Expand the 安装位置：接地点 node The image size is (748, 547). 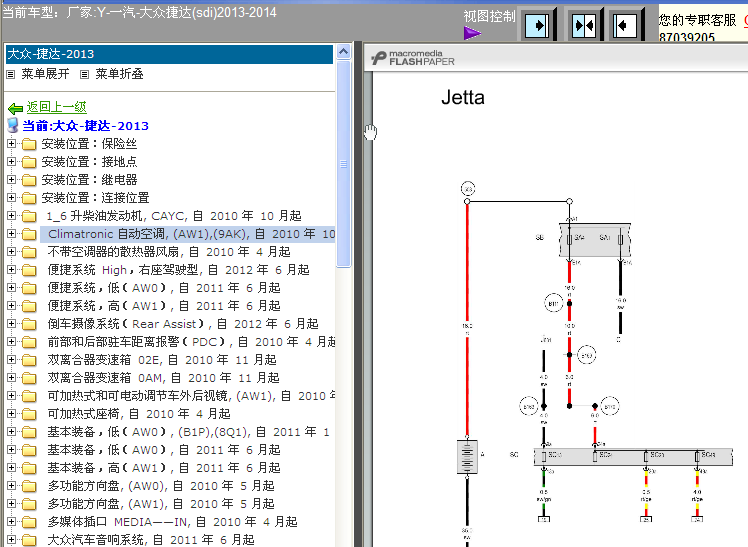[11, 162]
